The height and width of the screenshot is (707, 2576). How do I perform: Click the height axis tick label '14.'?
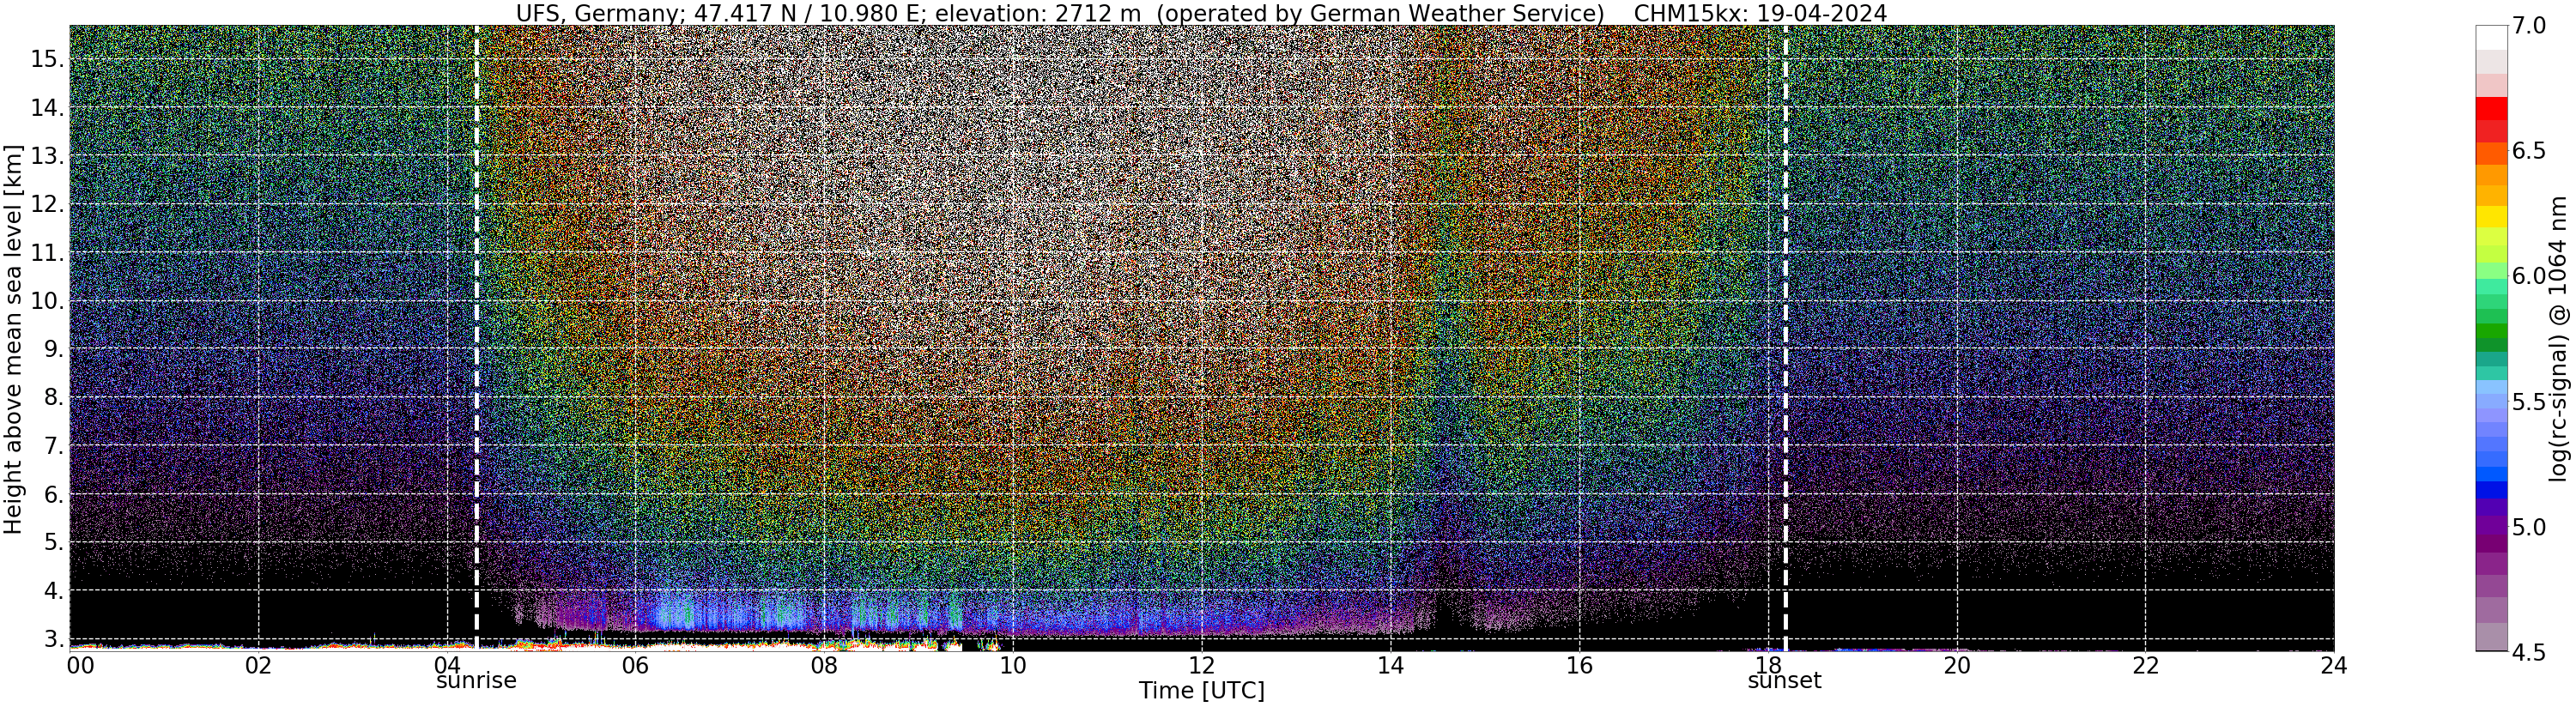click(47, 108)
